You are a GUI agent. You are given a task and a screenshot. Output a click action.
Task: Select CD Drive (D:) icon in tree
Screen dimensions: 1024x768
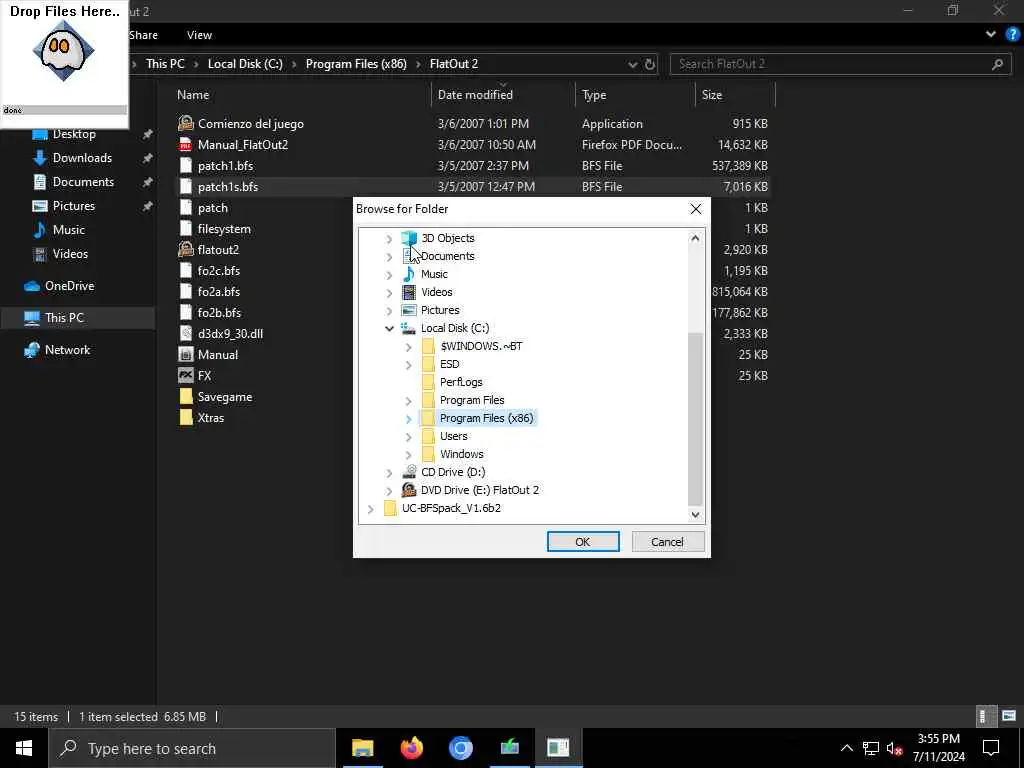(x=409, y=472)
